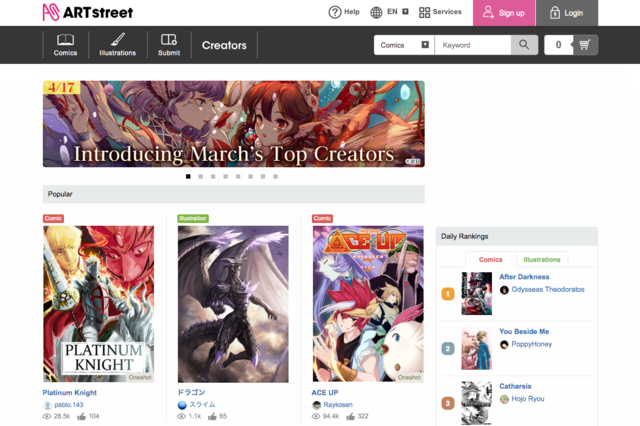The width and height of the screenshot is (640, 426).
Task: Click the Keyword search input field
Action: tap(473, 45)
